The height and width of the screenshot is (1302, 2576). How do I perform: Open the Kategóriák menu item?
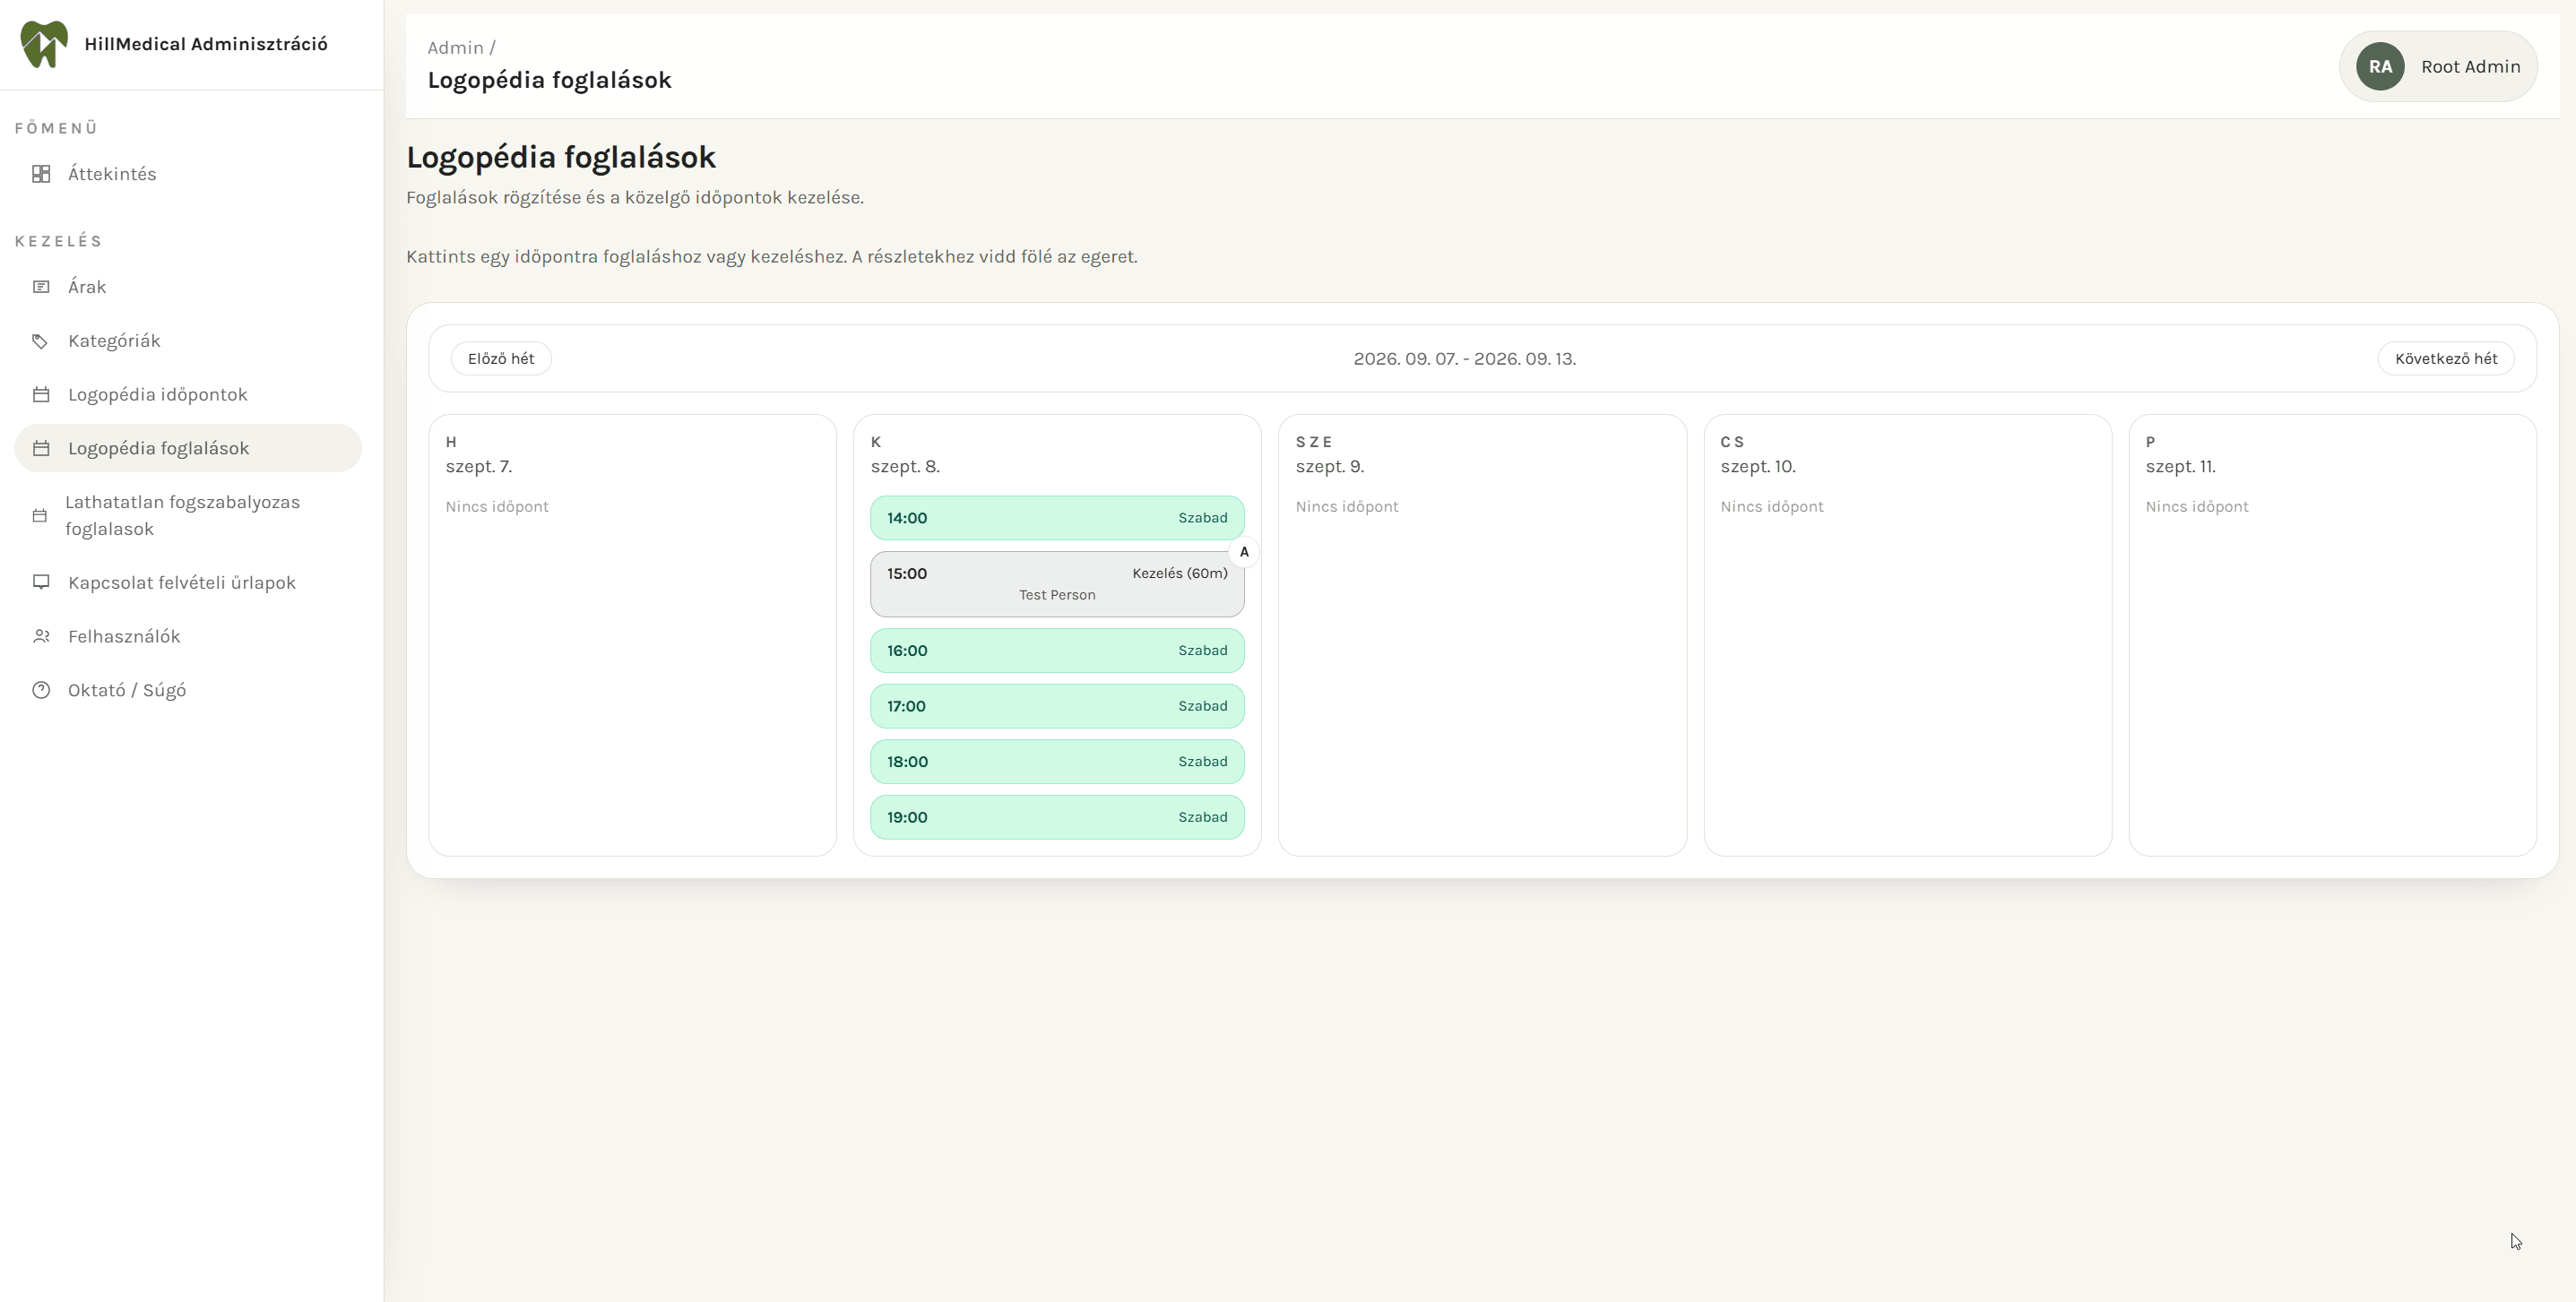point(188,341)
